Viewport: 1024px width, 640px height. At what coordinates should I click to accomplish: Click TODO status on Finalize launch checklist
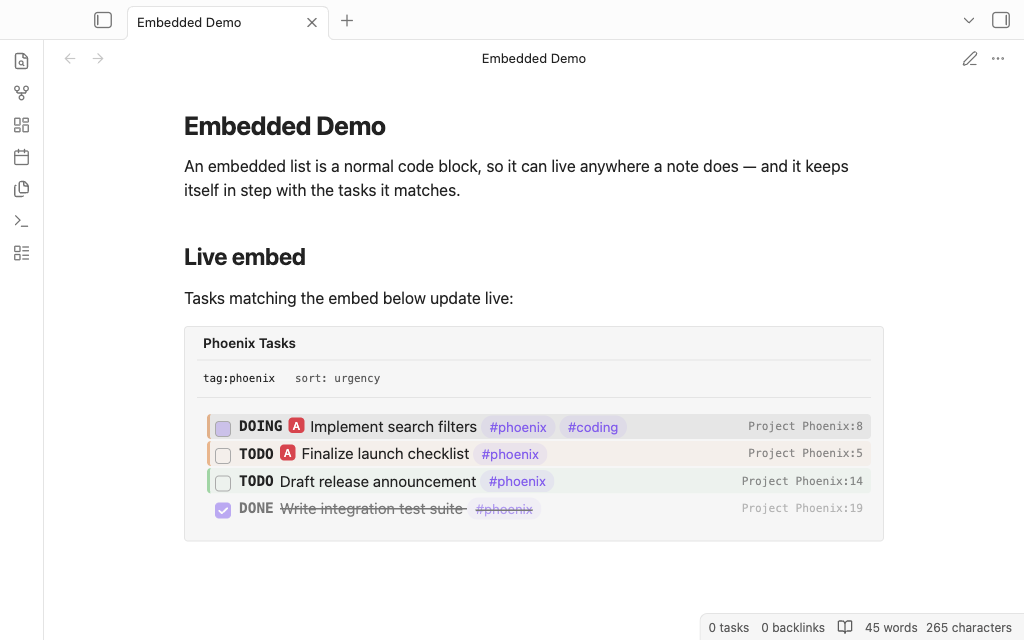(x=256, y=454)
